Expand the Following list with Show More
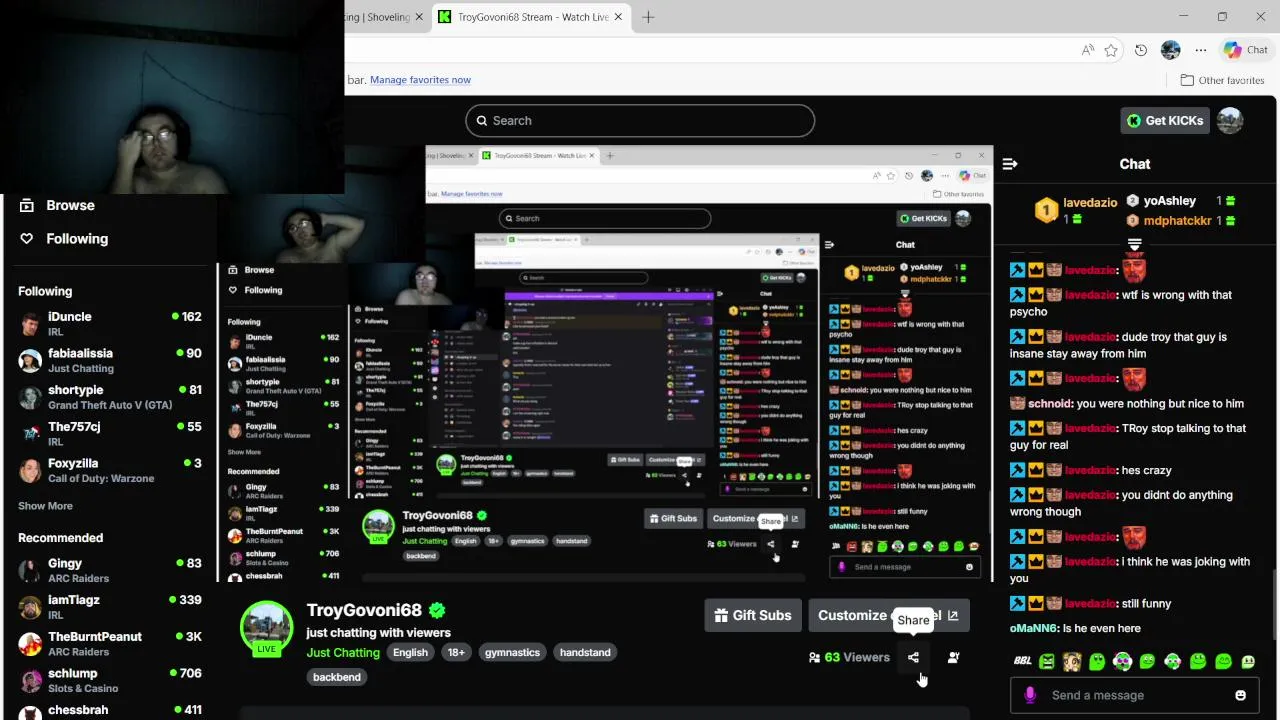This screenshot has width=1280, height=720. coord(45,506)
